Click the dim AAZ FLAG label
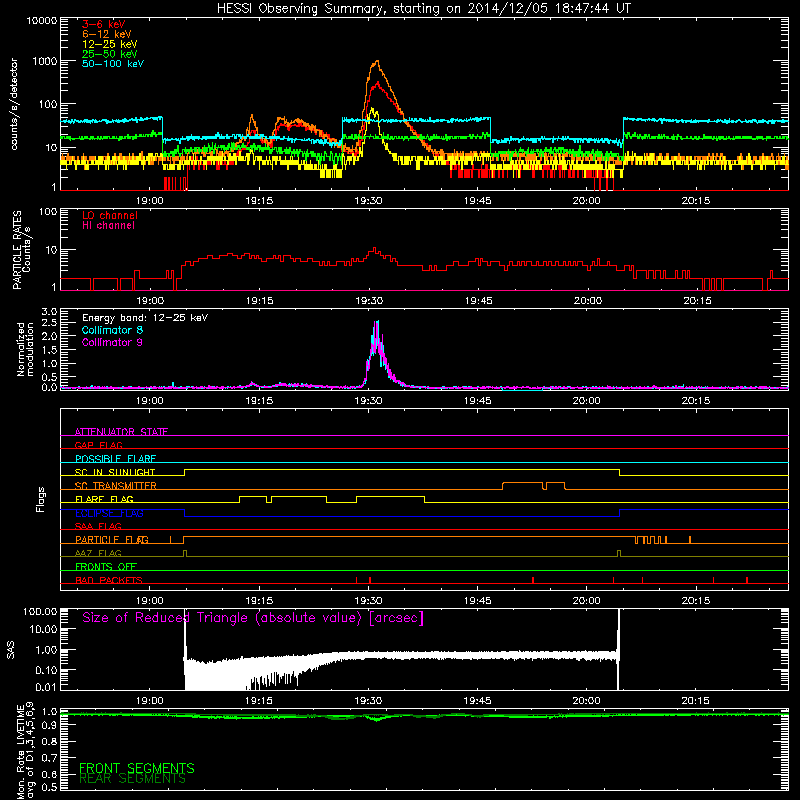 coord(98,553)
